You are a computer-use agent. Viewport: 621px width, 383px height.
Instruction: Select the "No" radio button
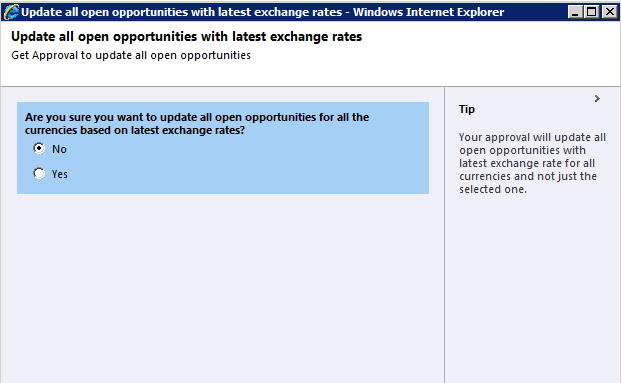tap(39, 149)
